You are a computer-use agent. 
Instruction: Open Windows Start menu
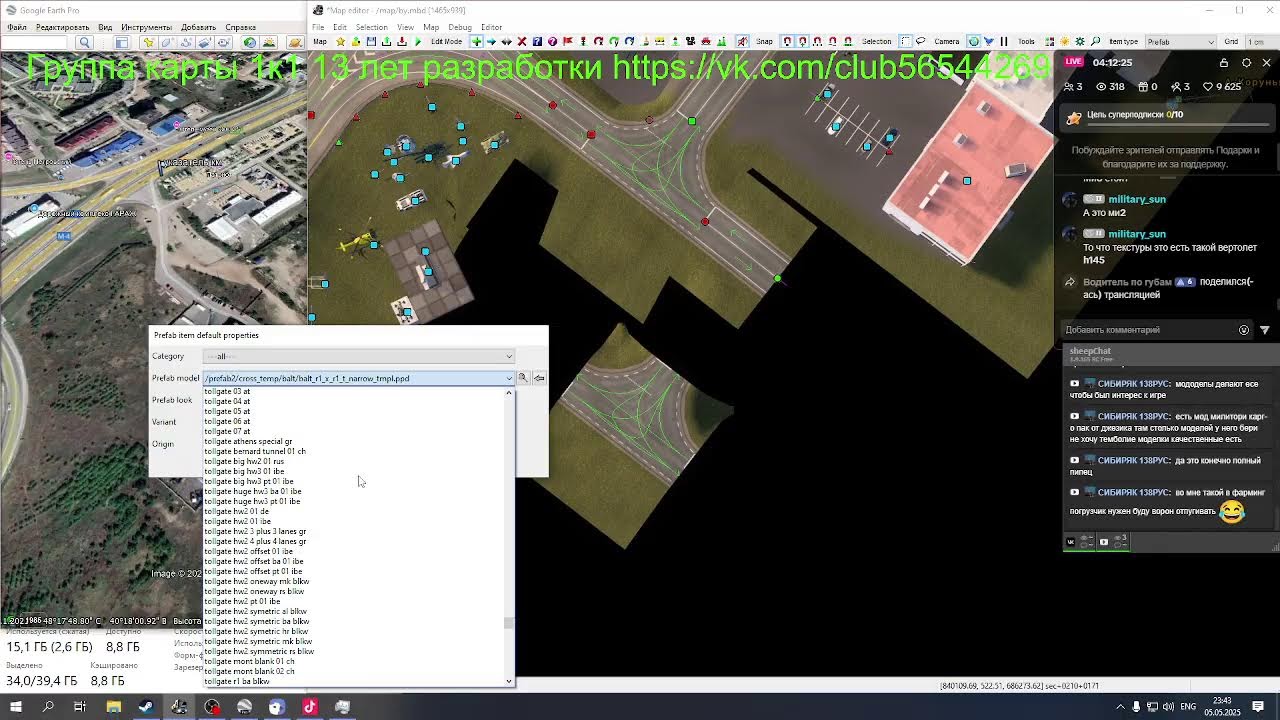tap(15, 707)
